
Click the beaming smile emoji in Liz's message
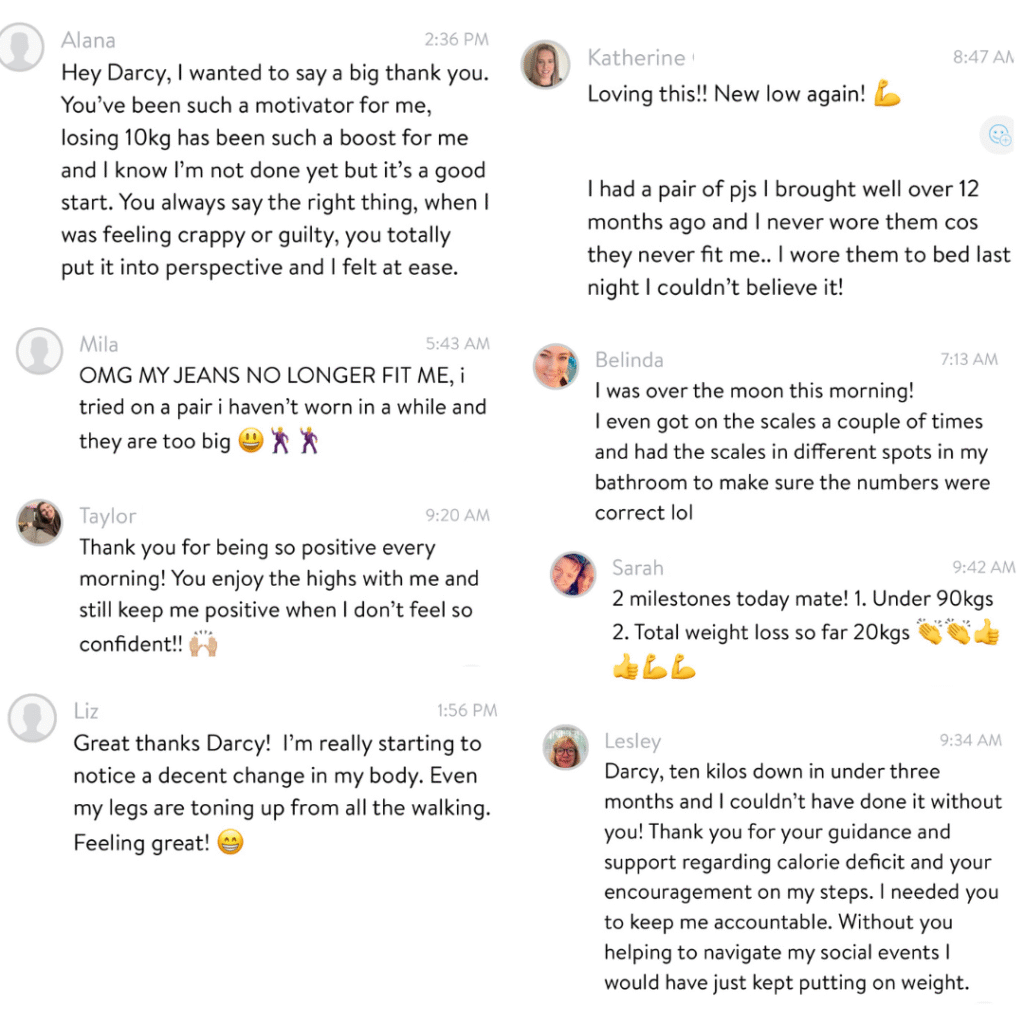coord(230,842)
